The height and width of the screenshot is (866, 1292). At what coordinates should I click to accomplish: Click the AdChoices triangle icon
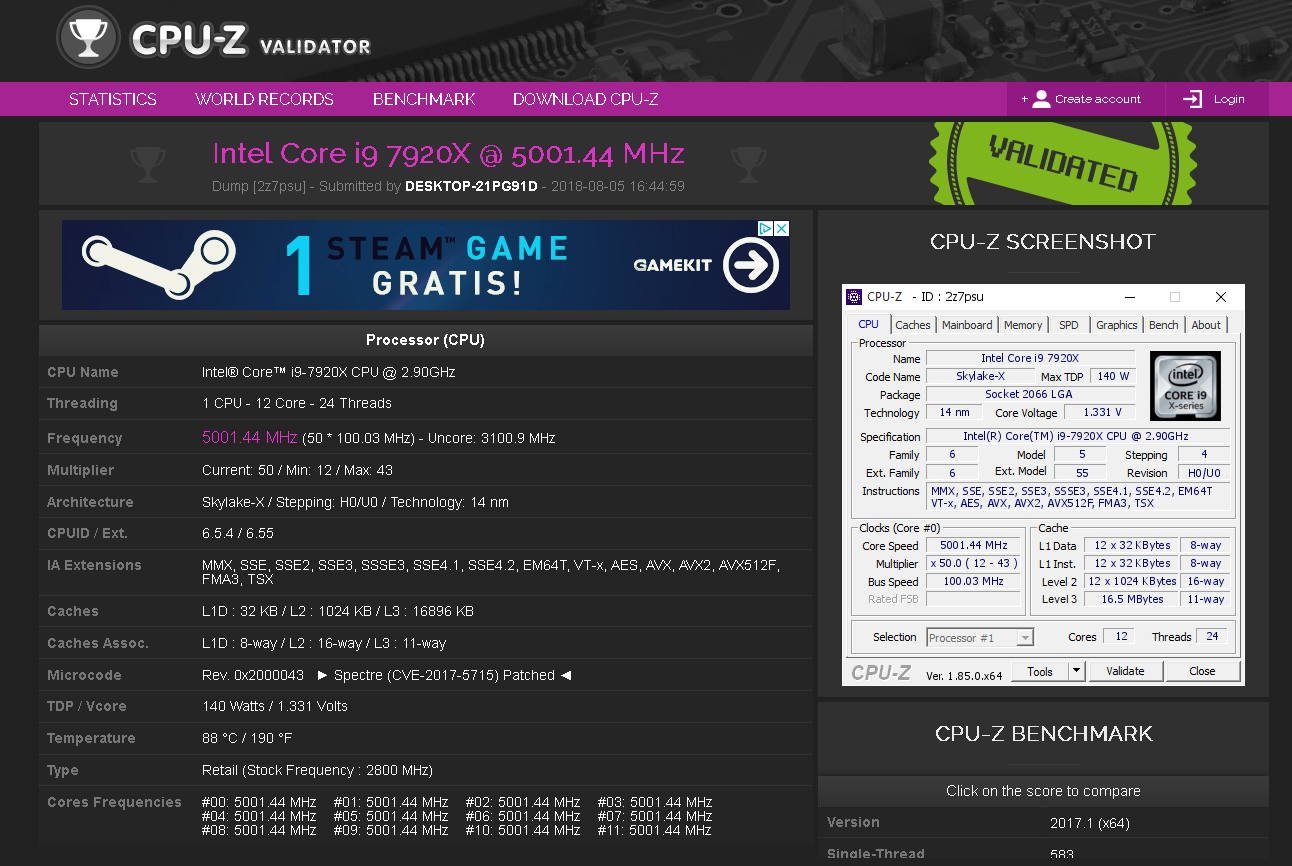[x=766, y=229]
